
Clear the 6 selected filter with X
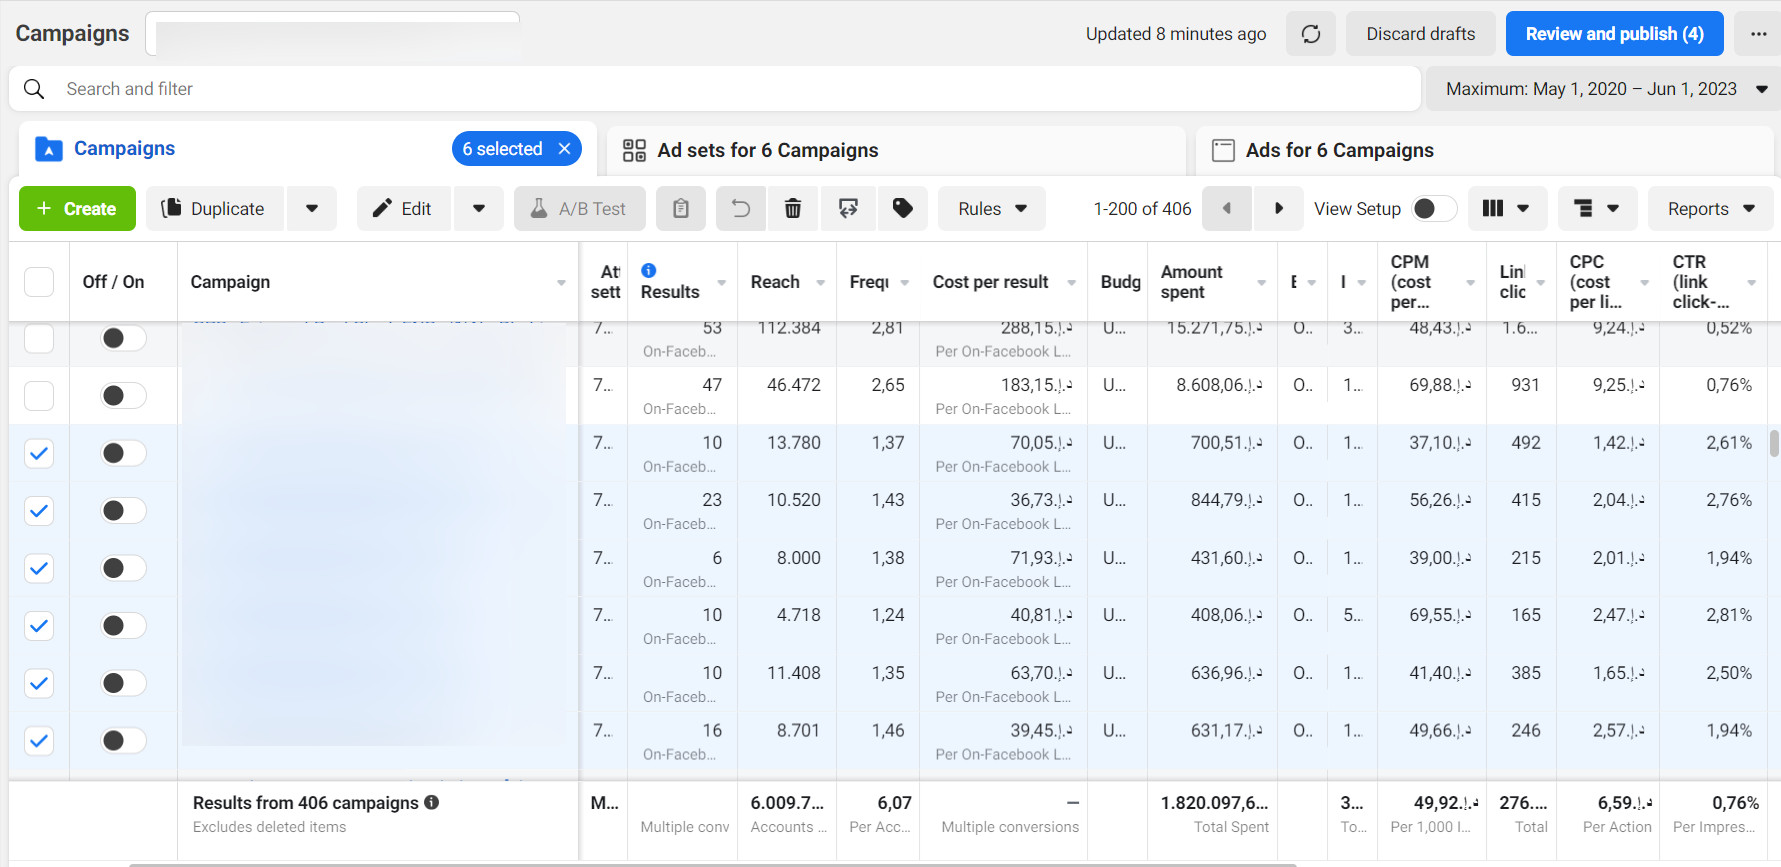click(x=564, y=149)
